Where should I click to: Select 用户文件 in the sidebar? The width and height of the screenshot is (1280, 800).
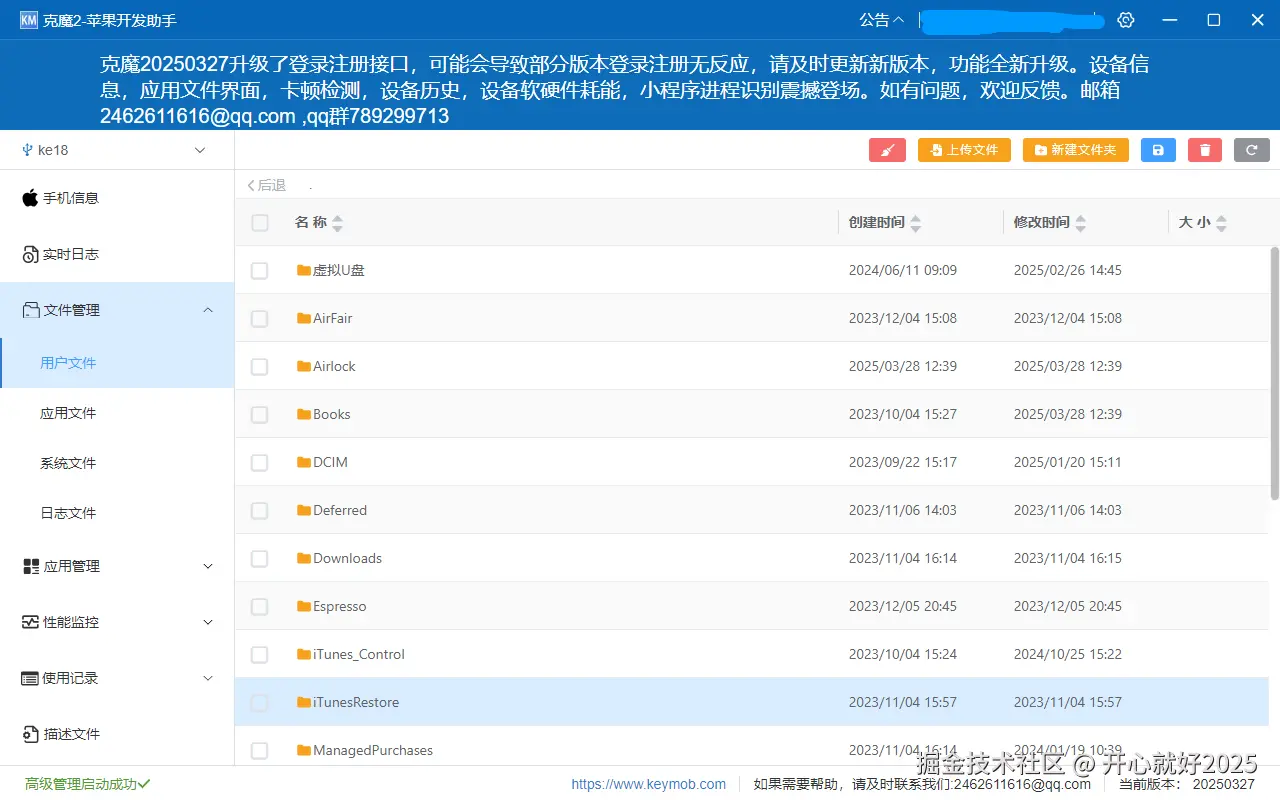(x=117, y=363)
